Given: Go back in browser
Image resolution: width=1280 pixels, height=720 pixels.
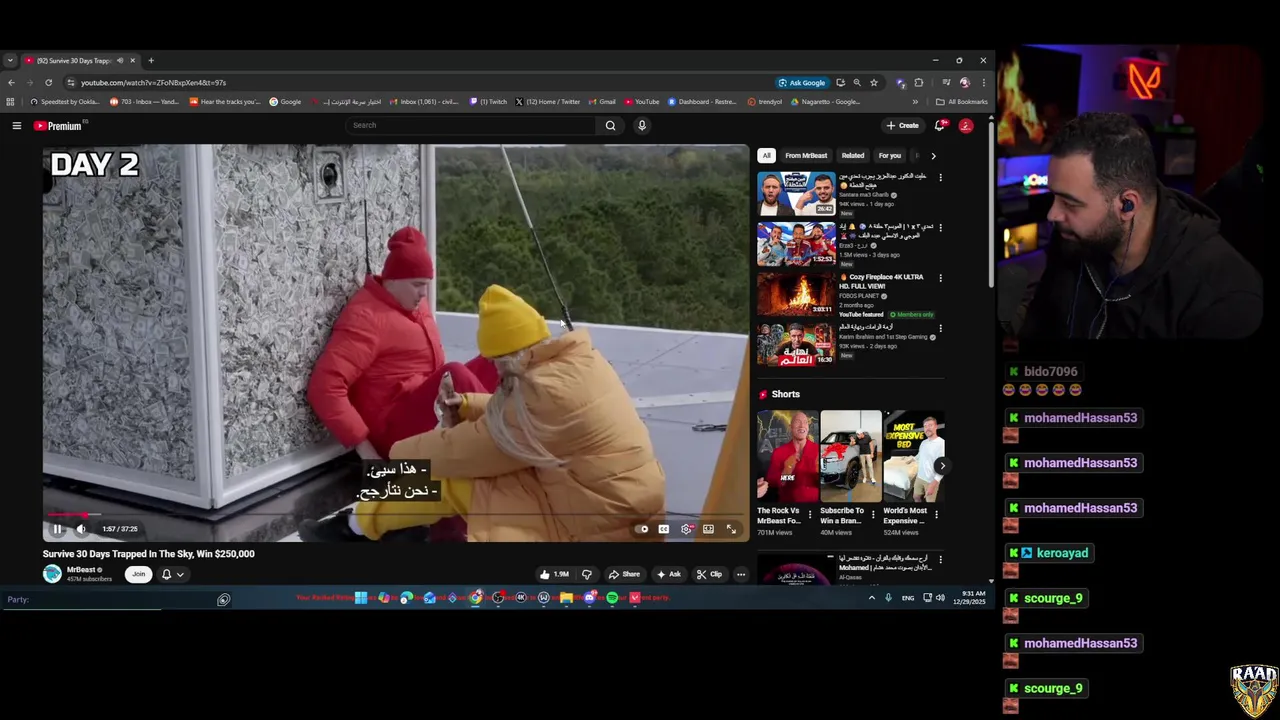Looking at the screenshot, I should point(11,83).
